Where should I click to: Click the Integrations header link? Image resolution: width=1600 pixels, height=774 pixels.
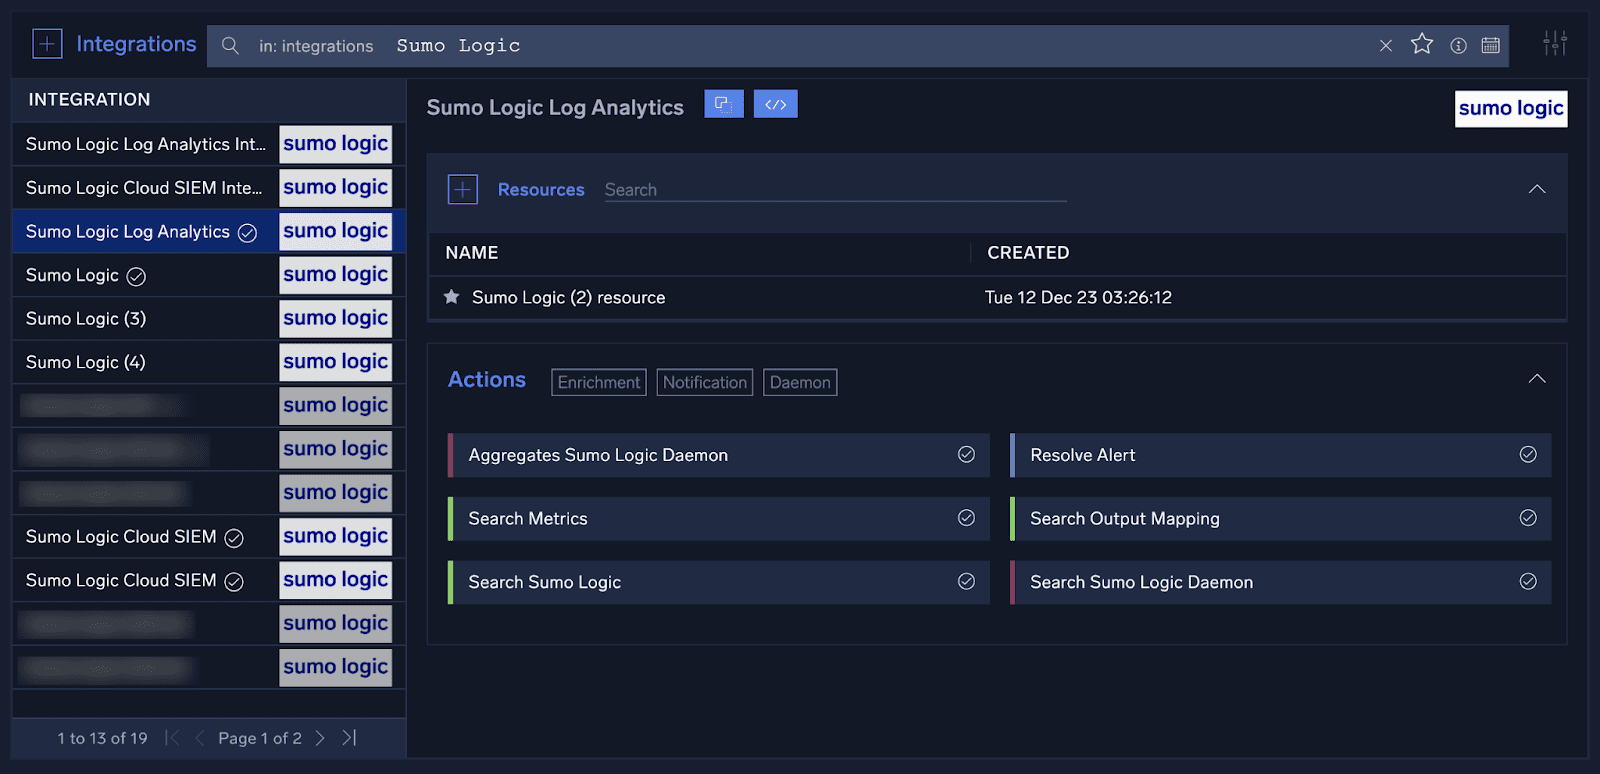tap(136, 44)
